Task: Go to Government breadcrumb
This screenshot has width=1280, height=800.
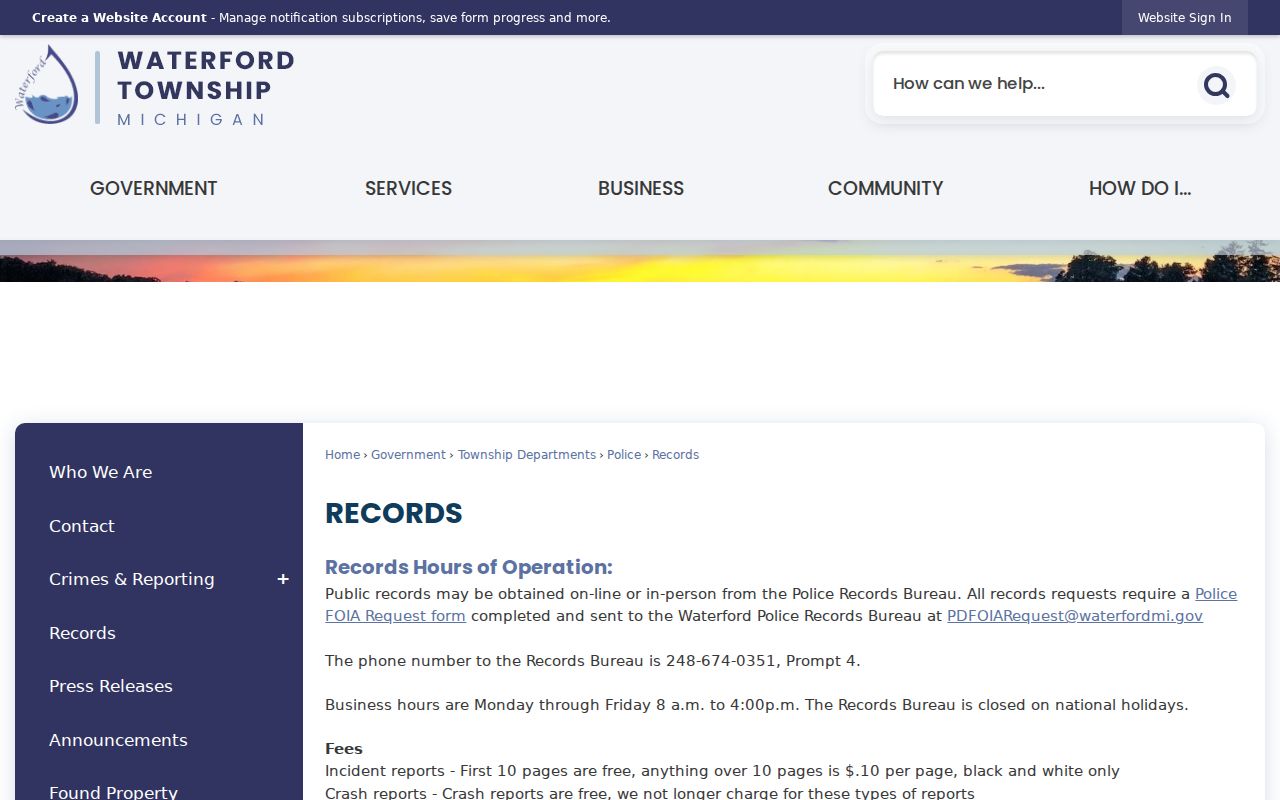Action: [x=408, y=455]
